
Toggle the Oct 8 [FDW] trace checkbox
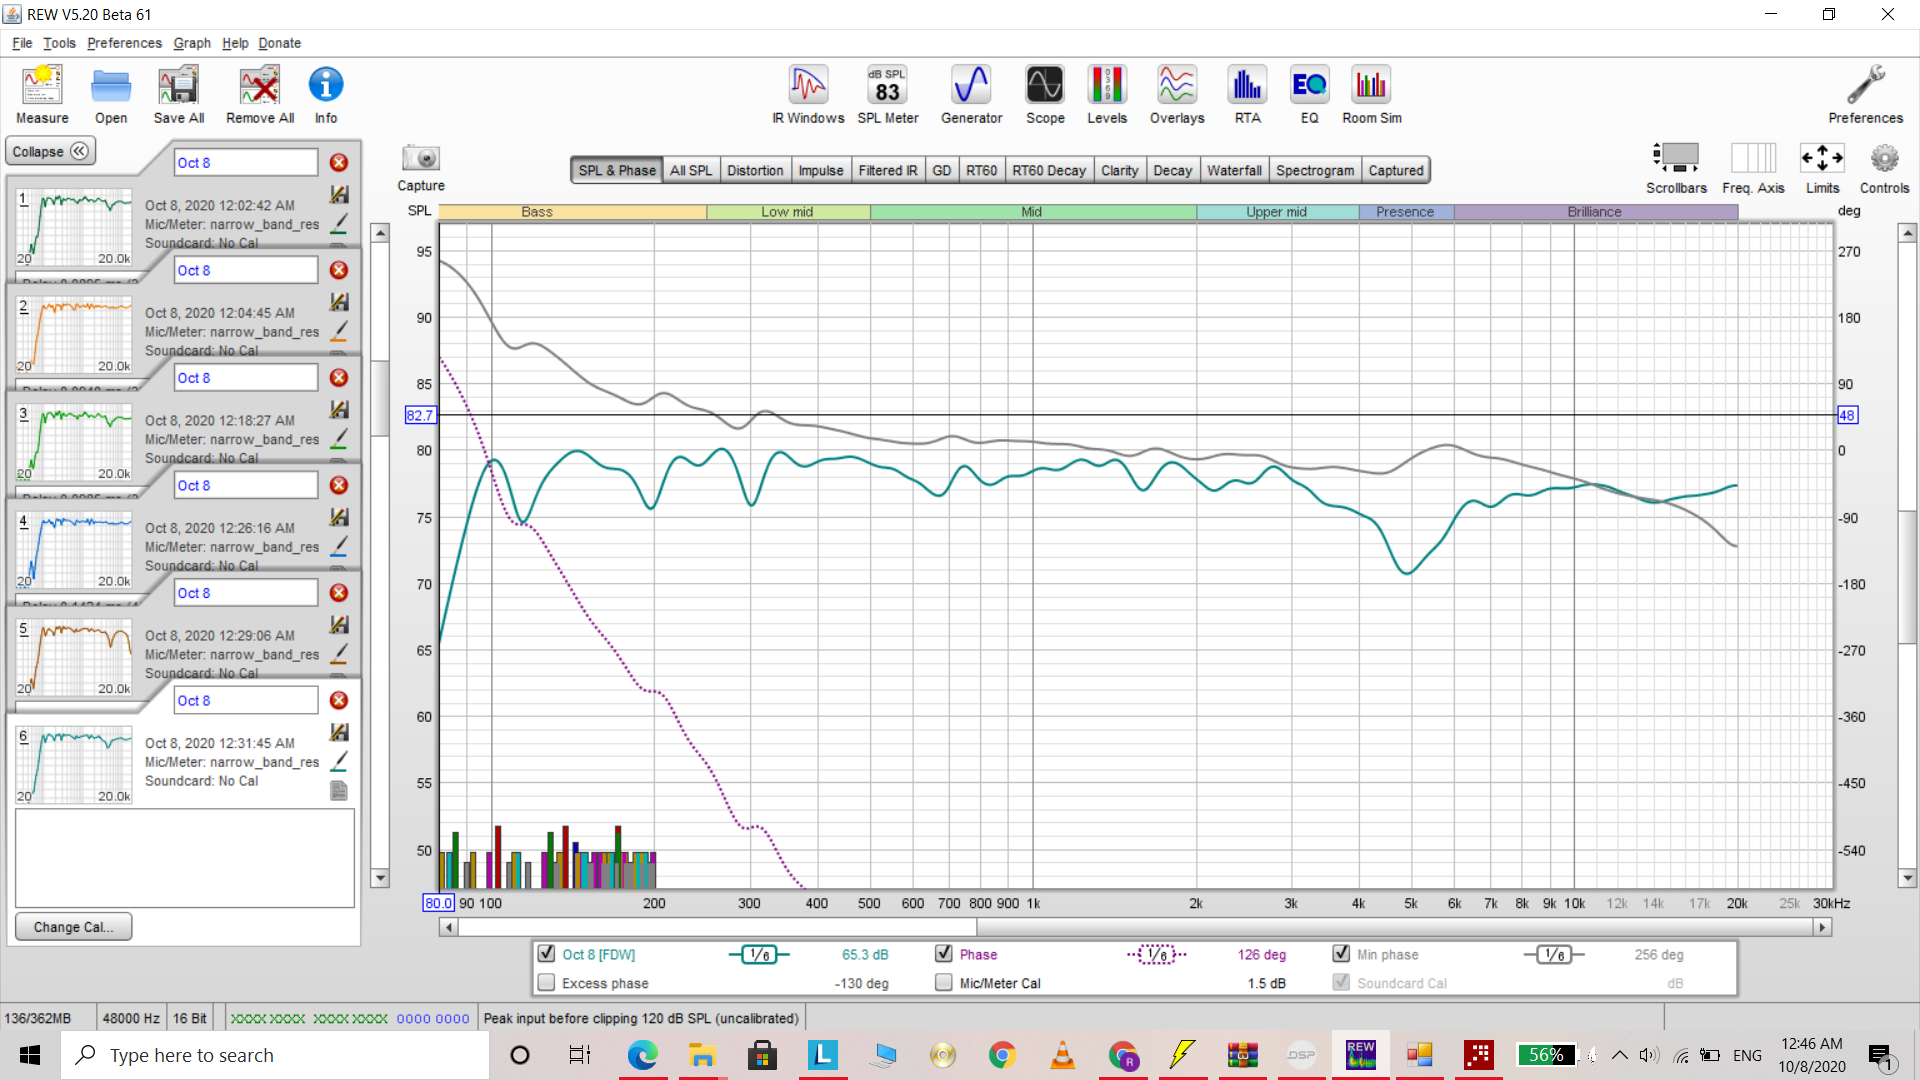546,953
